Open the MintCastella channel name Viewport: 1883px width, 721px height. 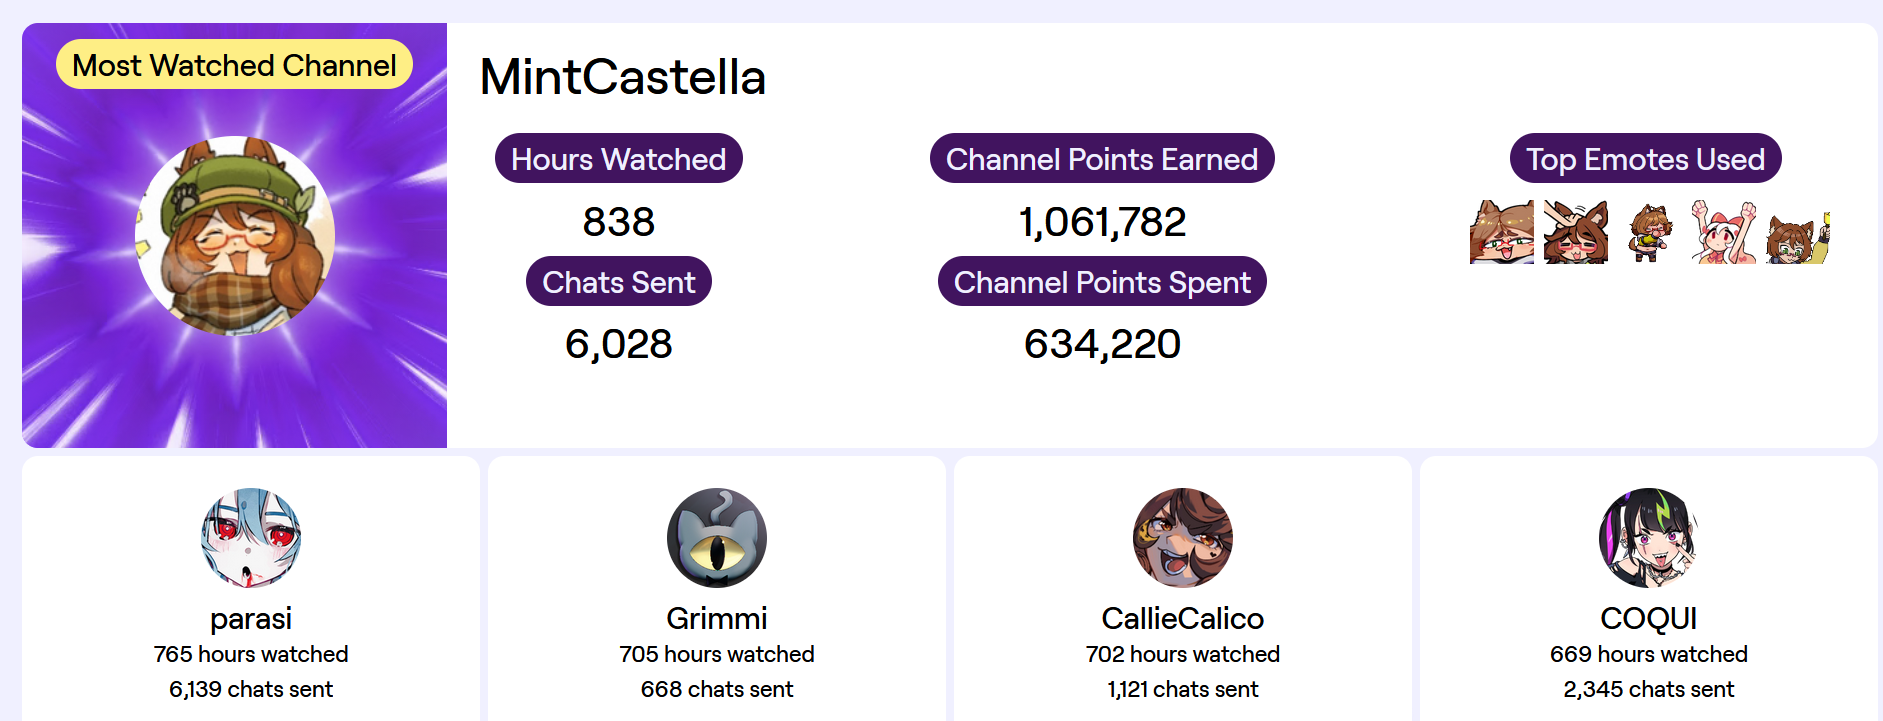tap(622, 77)
